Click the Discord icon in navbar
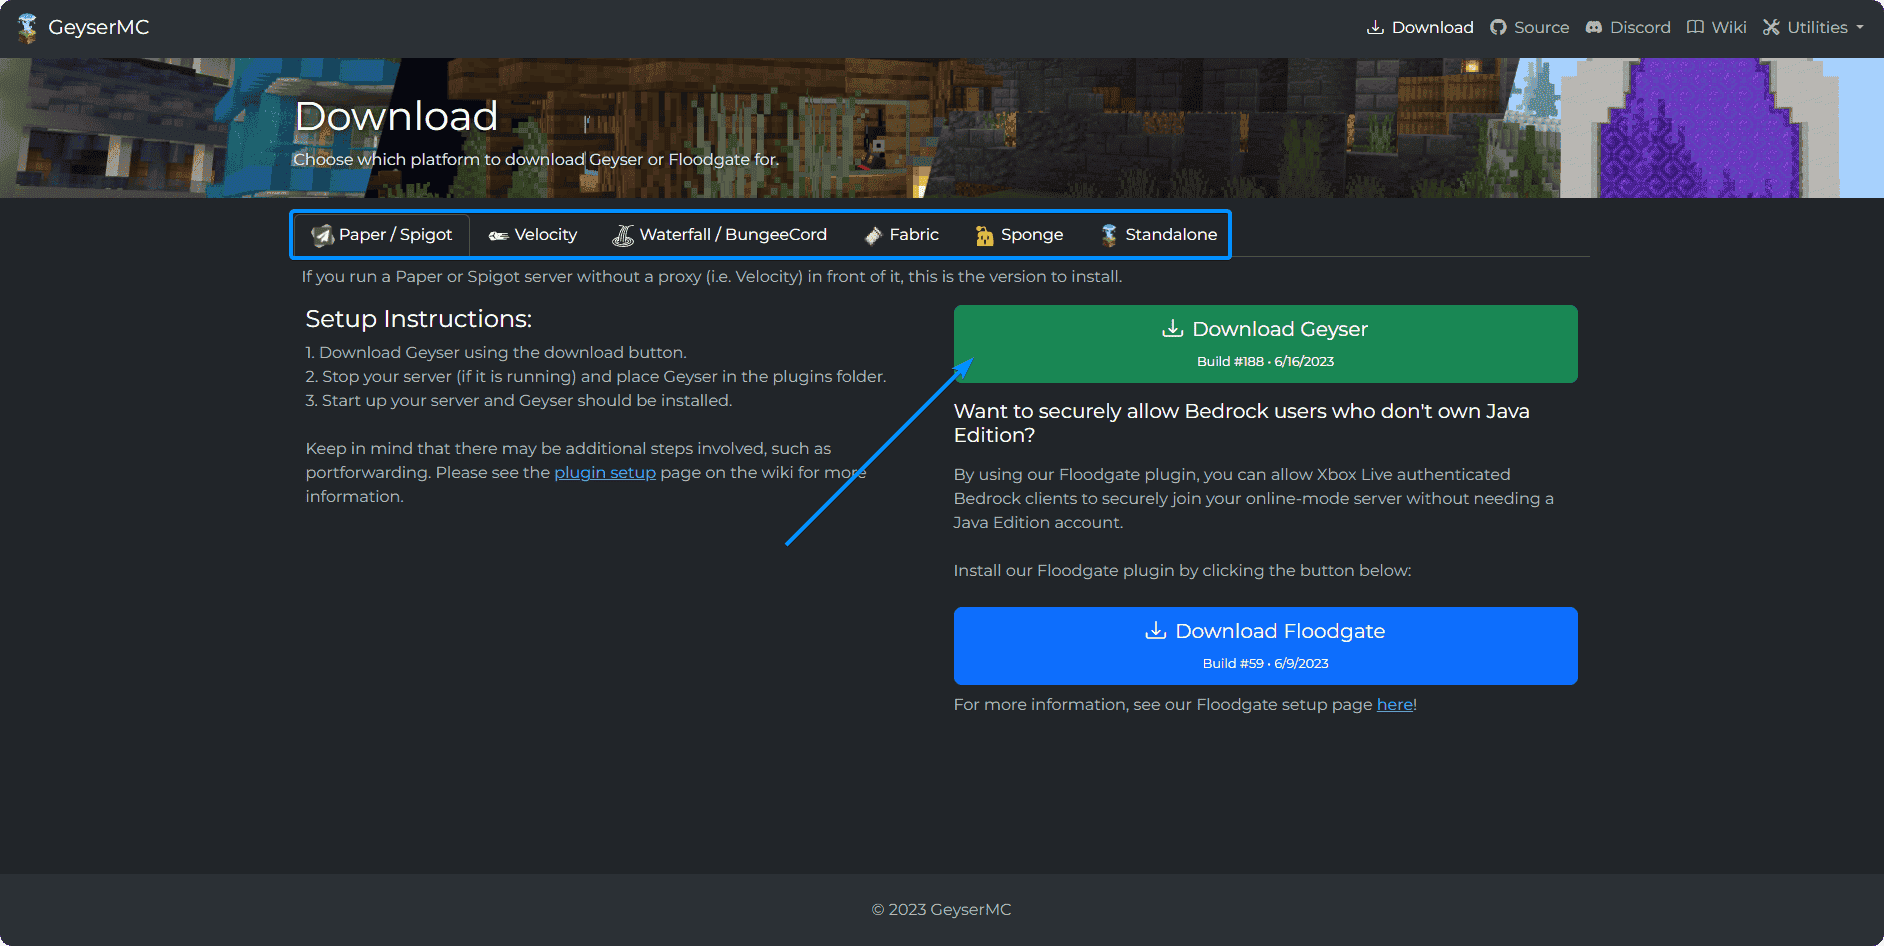 pyautogui.click(x=1594, y=28)
